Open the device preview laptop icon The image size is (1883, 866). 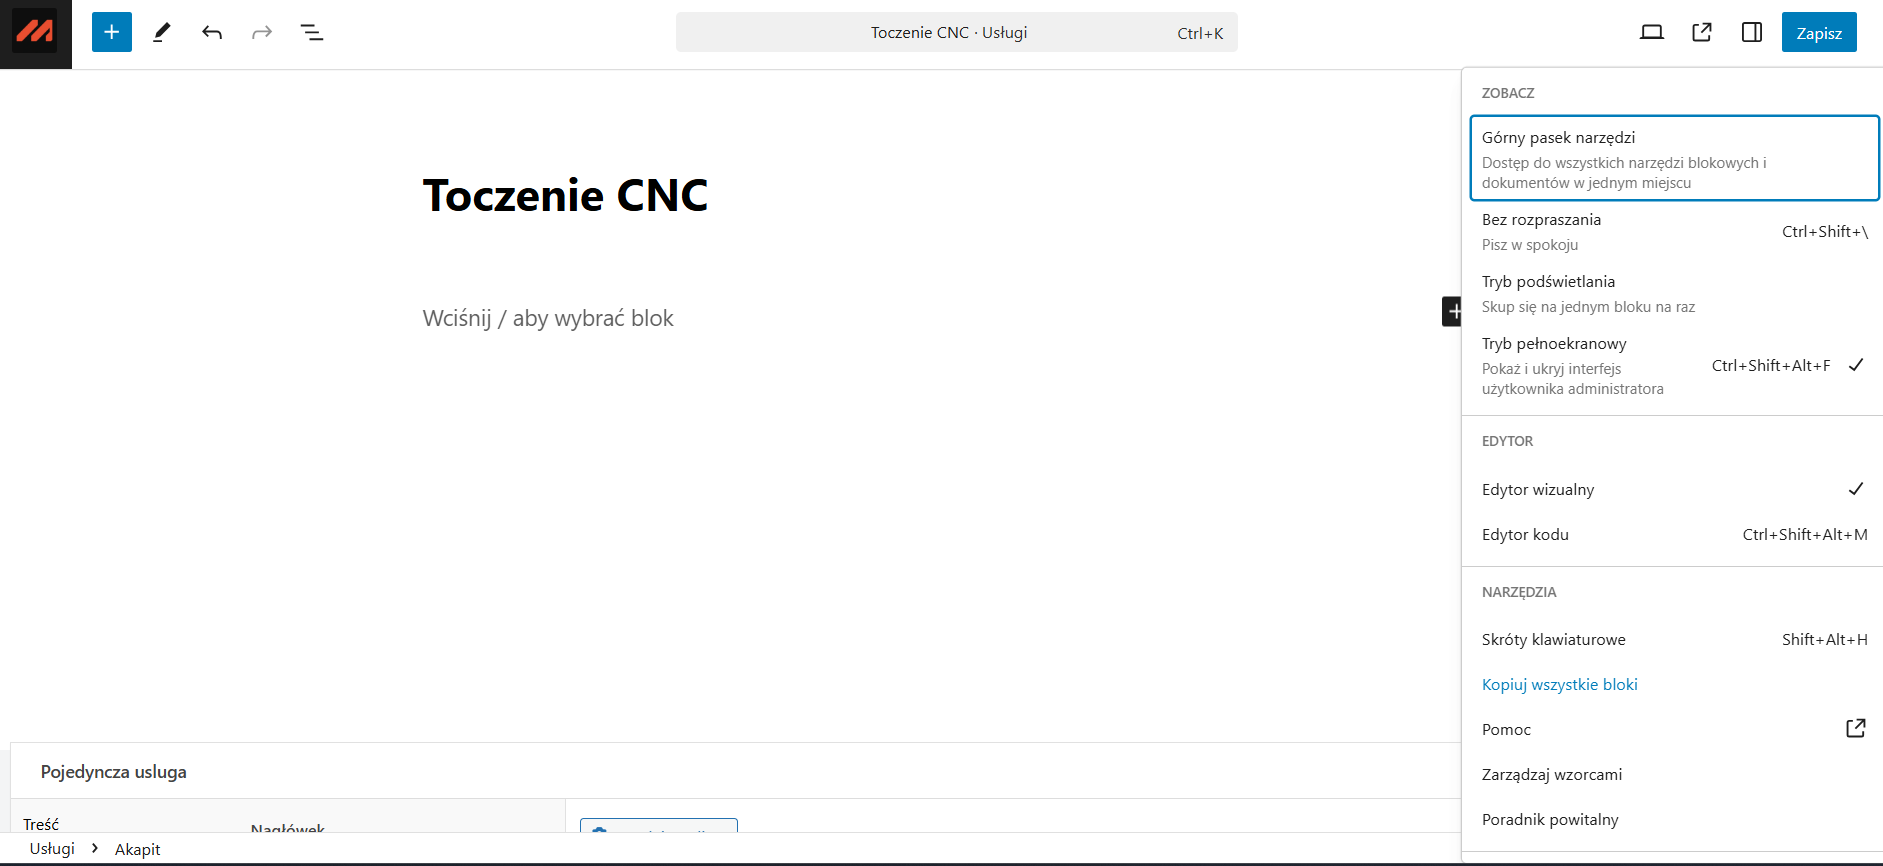[x=1652, y=32]
